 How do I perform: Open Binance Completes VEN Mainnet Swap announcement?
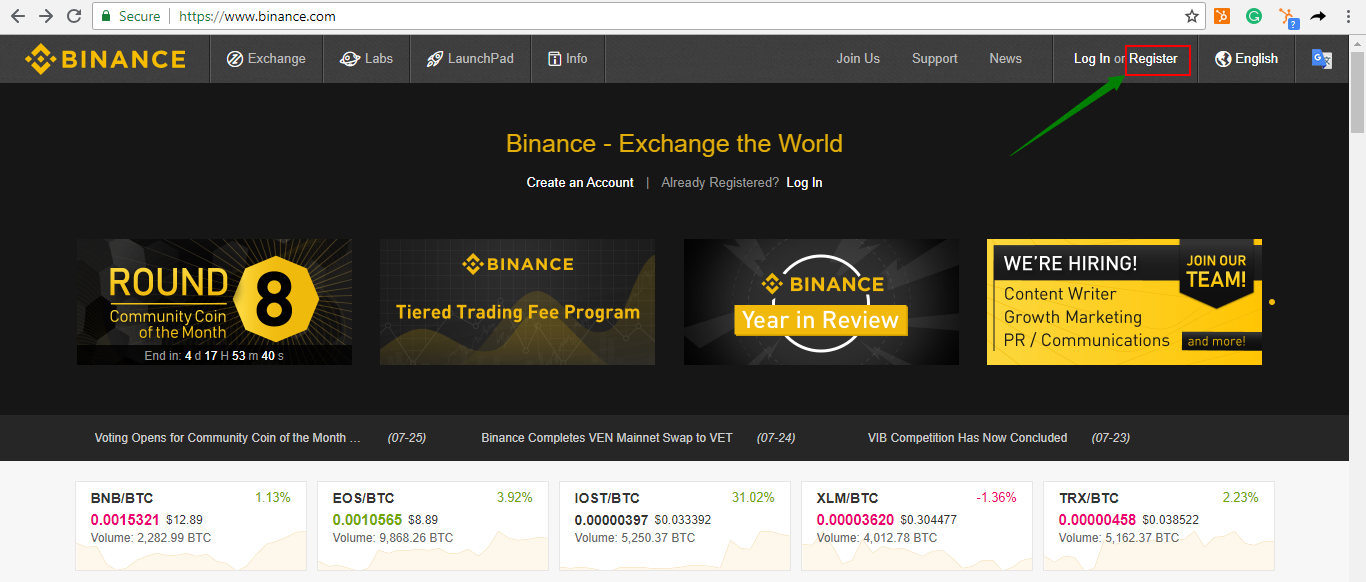click(x=607, y=438)
